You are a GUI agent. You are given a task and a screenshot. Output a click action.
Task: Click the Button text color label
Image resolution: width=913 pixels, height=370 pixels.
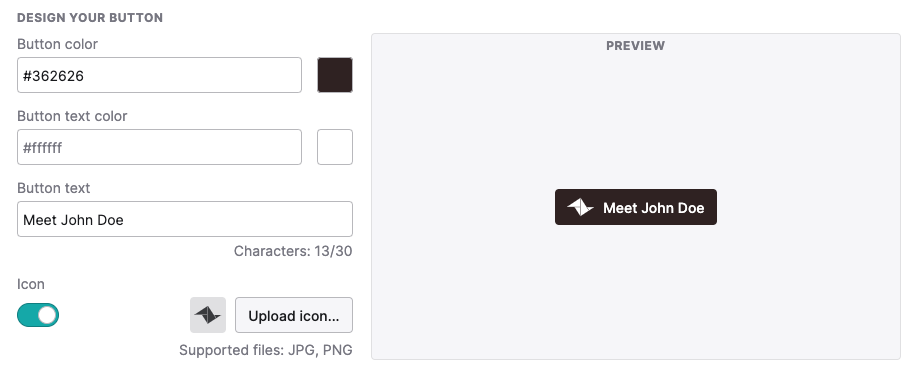(72, 117)
